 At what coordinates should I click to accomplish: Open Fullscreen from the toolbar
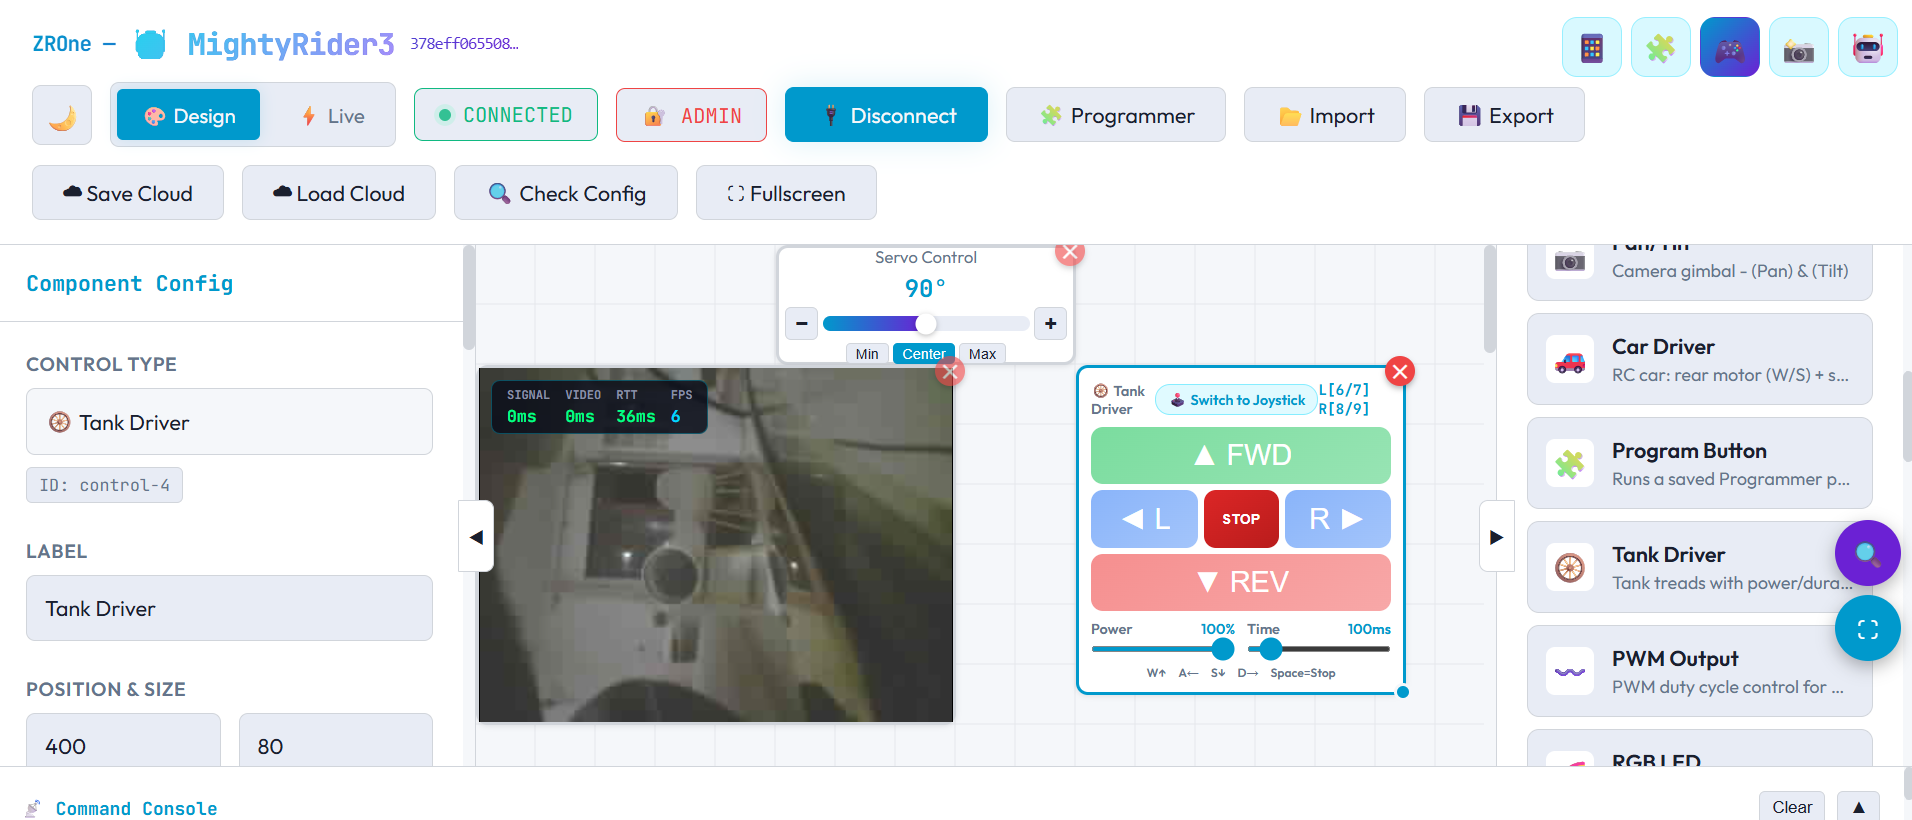click(786, 193)
